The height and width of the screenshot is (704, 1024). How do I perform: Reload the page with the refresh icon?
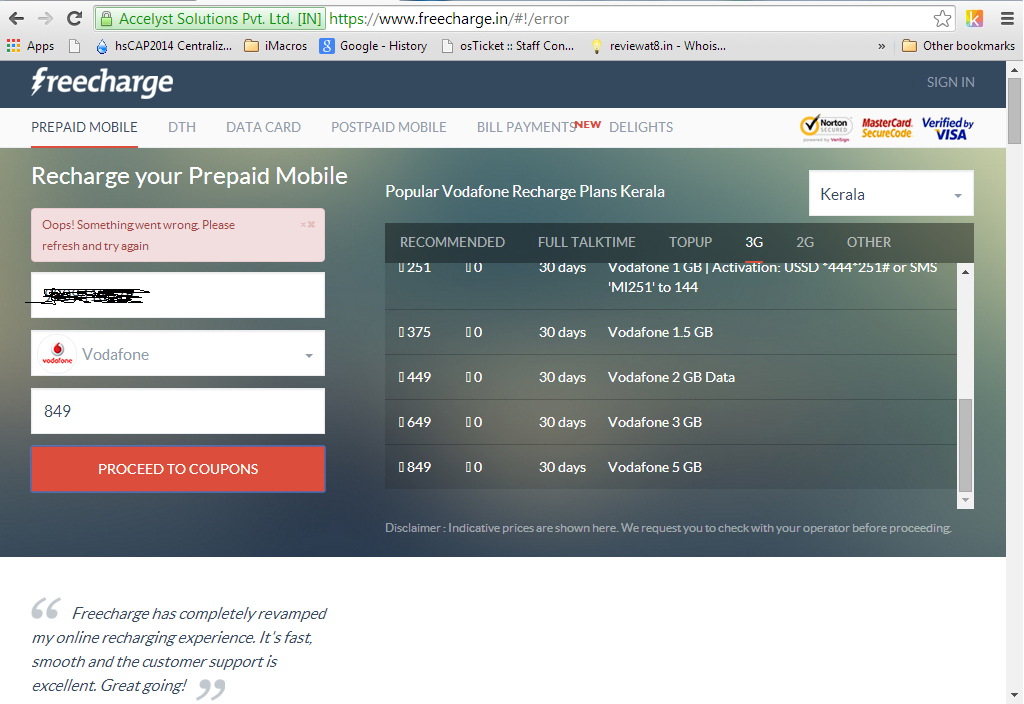pos(74,18)
